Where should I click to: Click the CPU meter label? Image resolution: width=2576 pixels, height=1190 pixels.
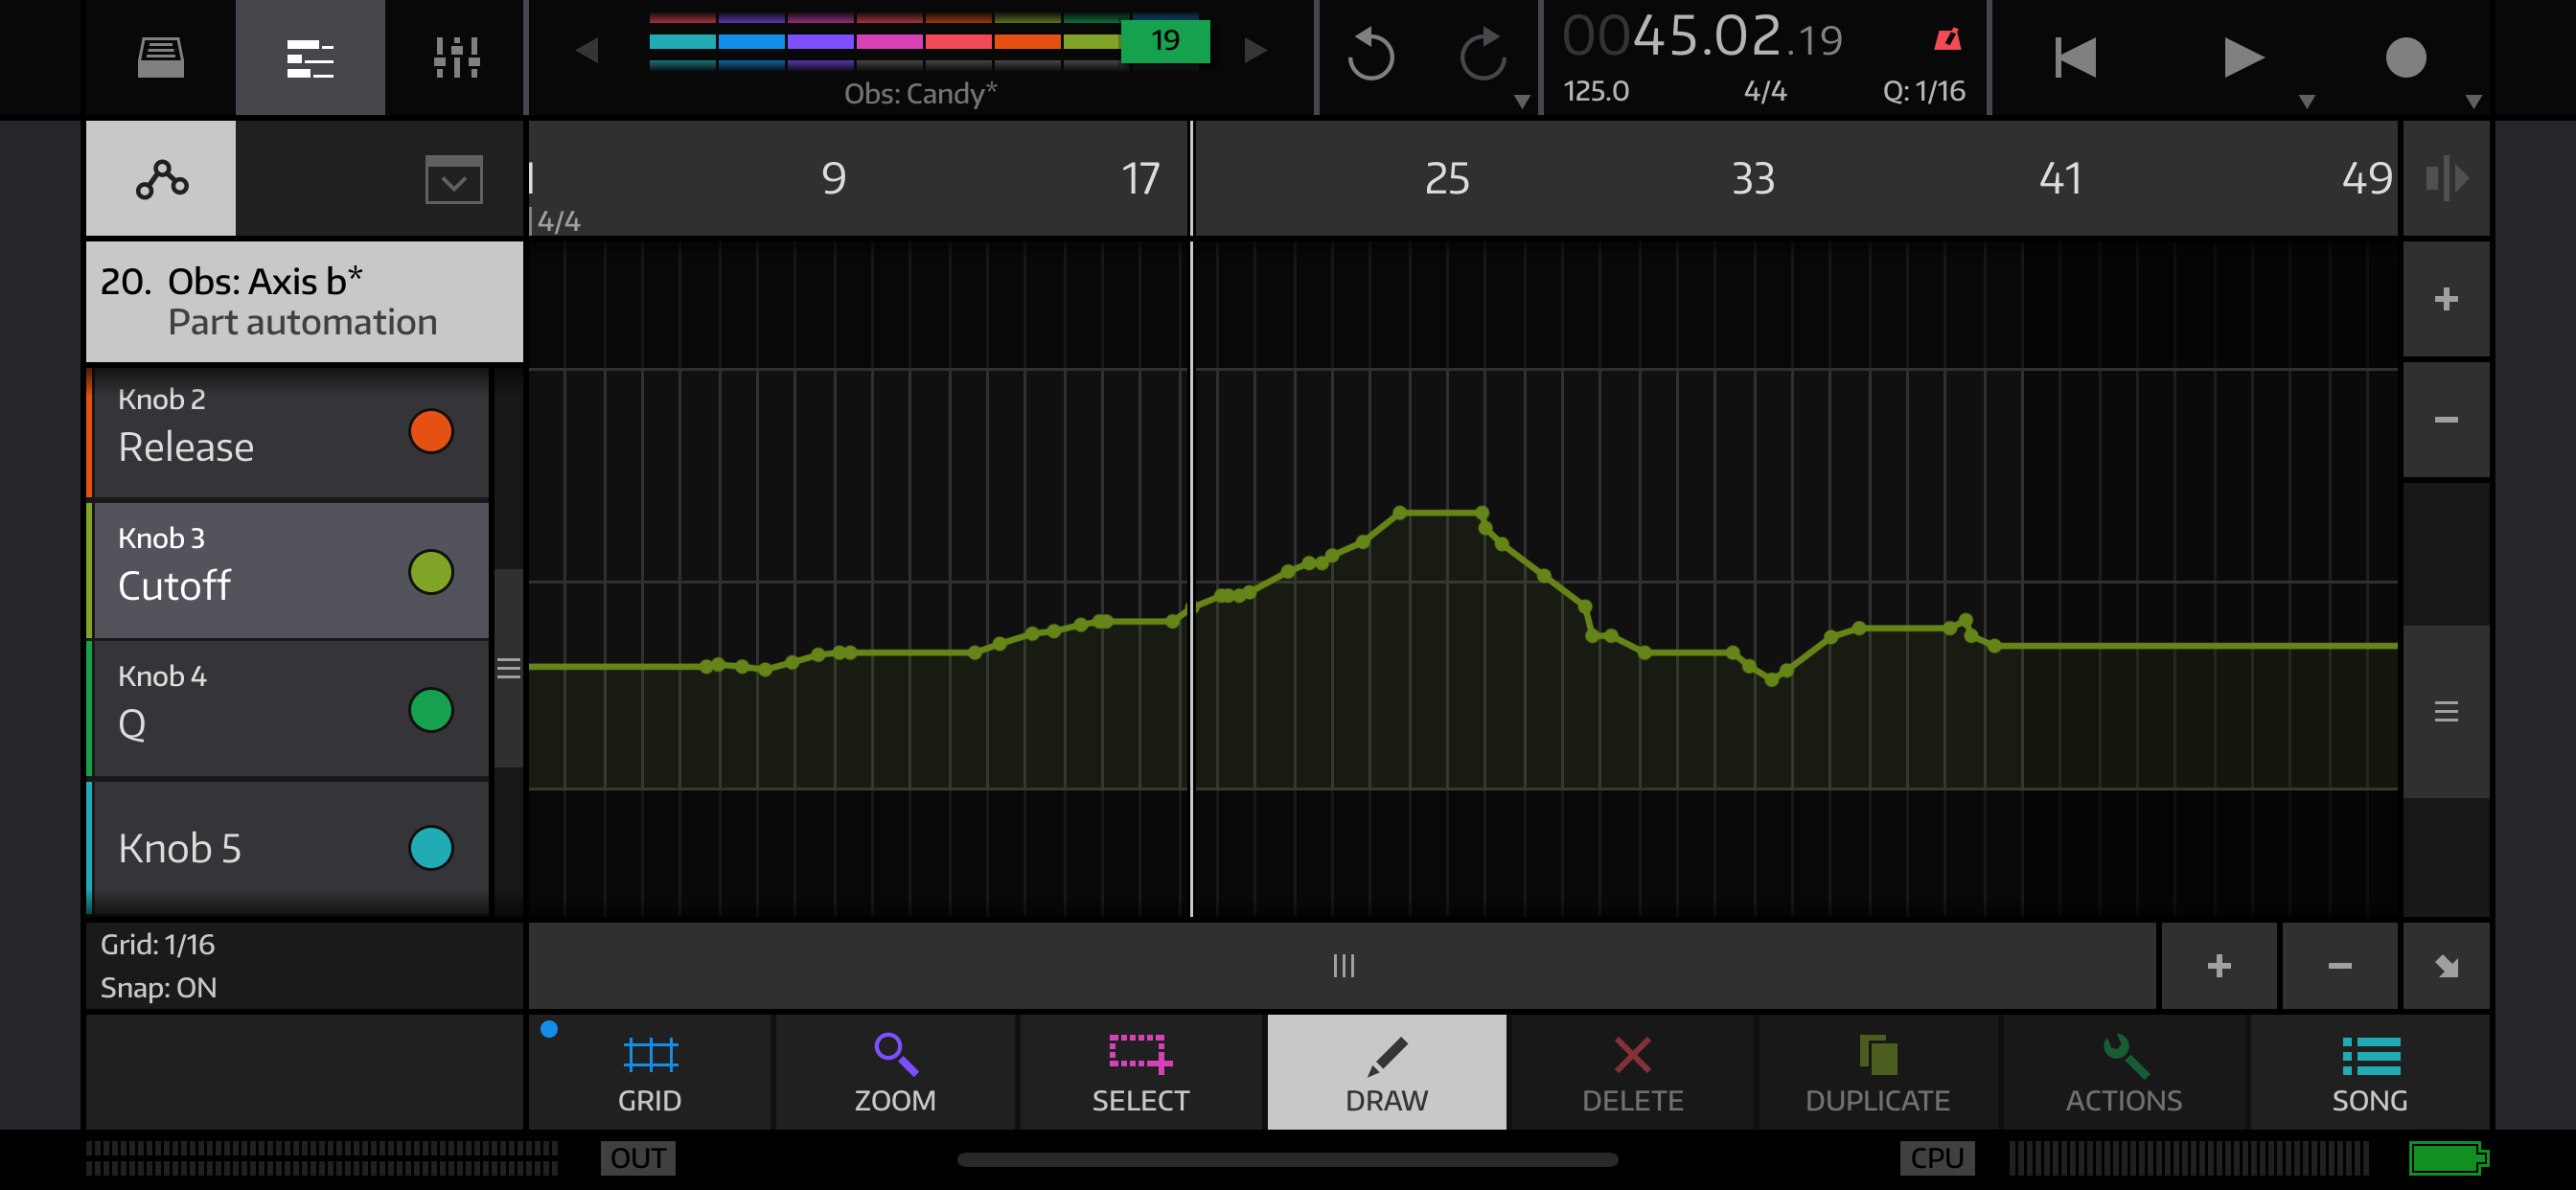1937,1158
